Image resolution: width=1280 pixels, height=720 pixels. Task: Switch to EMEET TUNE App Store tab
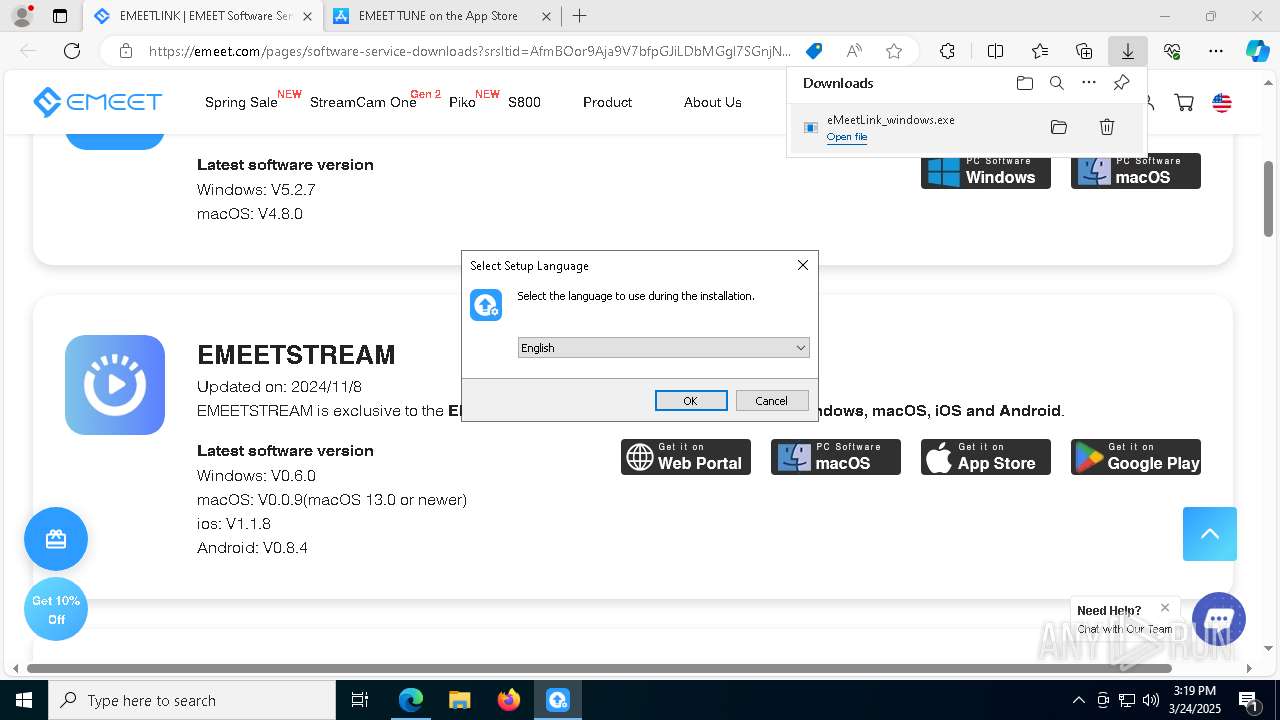[x=442, y=16]
